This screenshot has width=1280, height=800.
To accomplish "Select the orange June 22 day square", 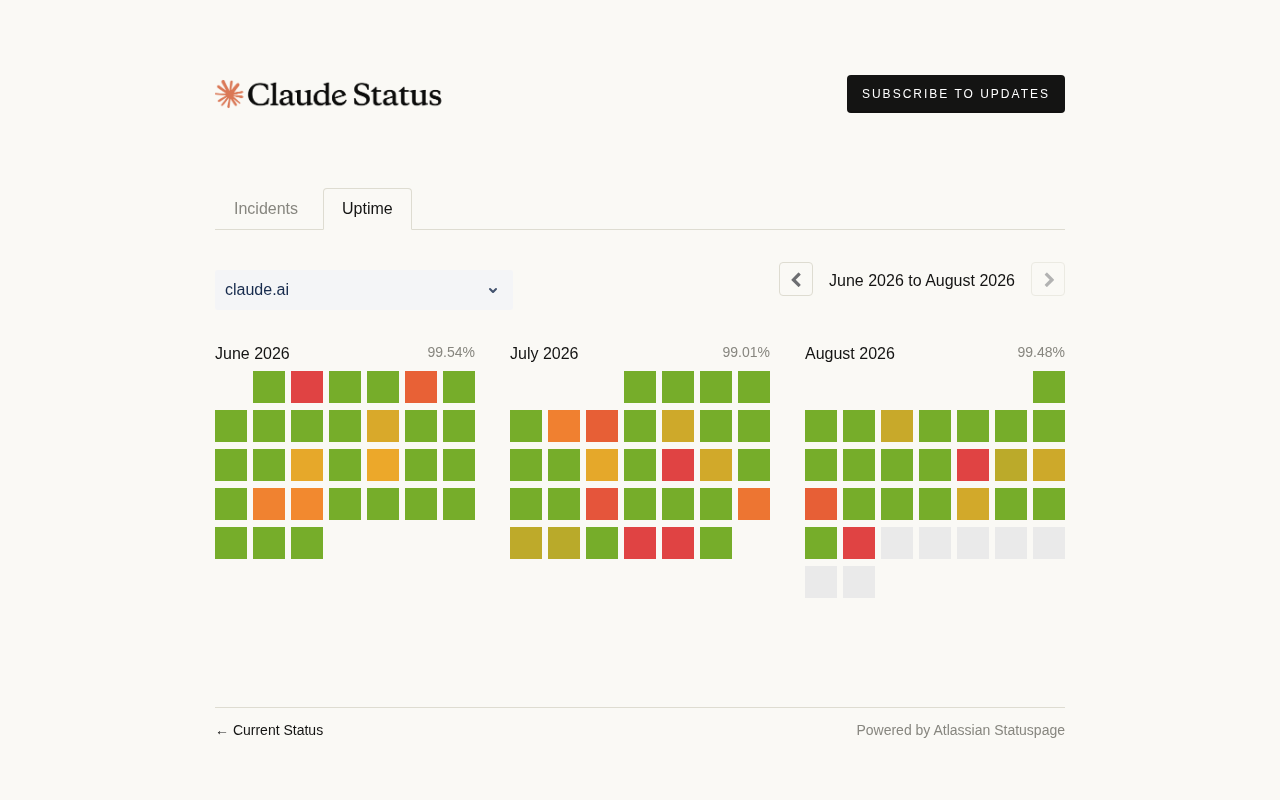I will 269,504.
